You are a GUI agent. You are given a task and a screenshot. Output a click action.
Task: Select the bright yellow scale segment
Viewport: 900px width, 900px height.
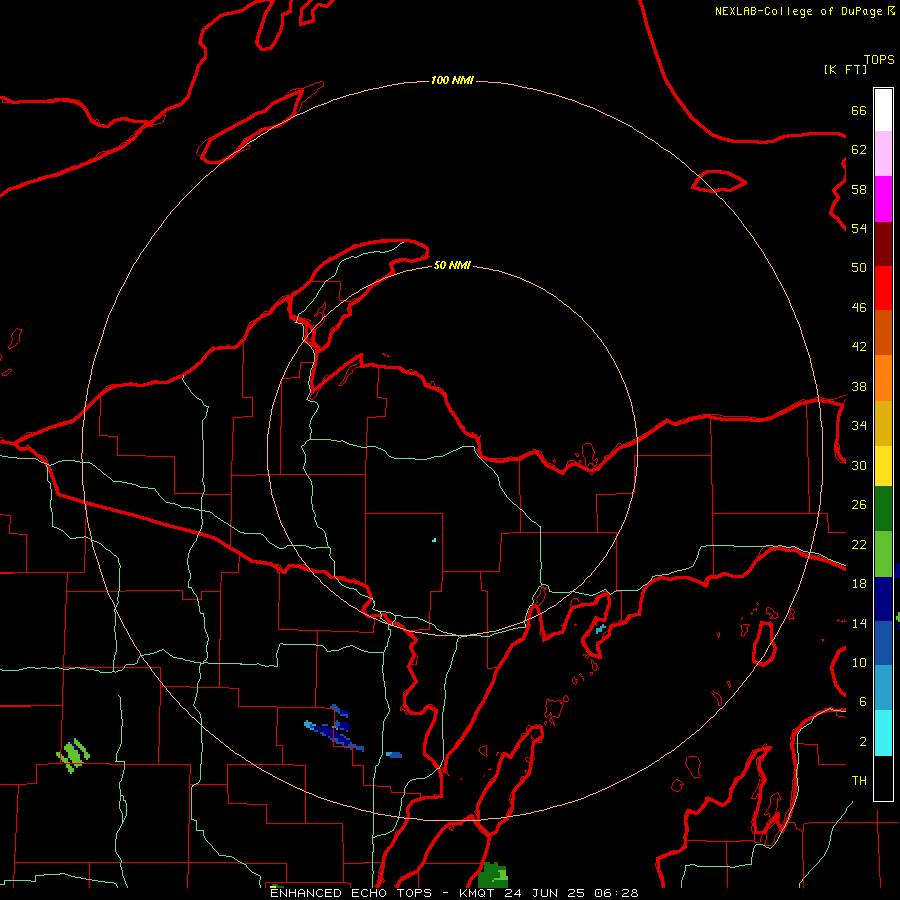click(x=883, y=466)
